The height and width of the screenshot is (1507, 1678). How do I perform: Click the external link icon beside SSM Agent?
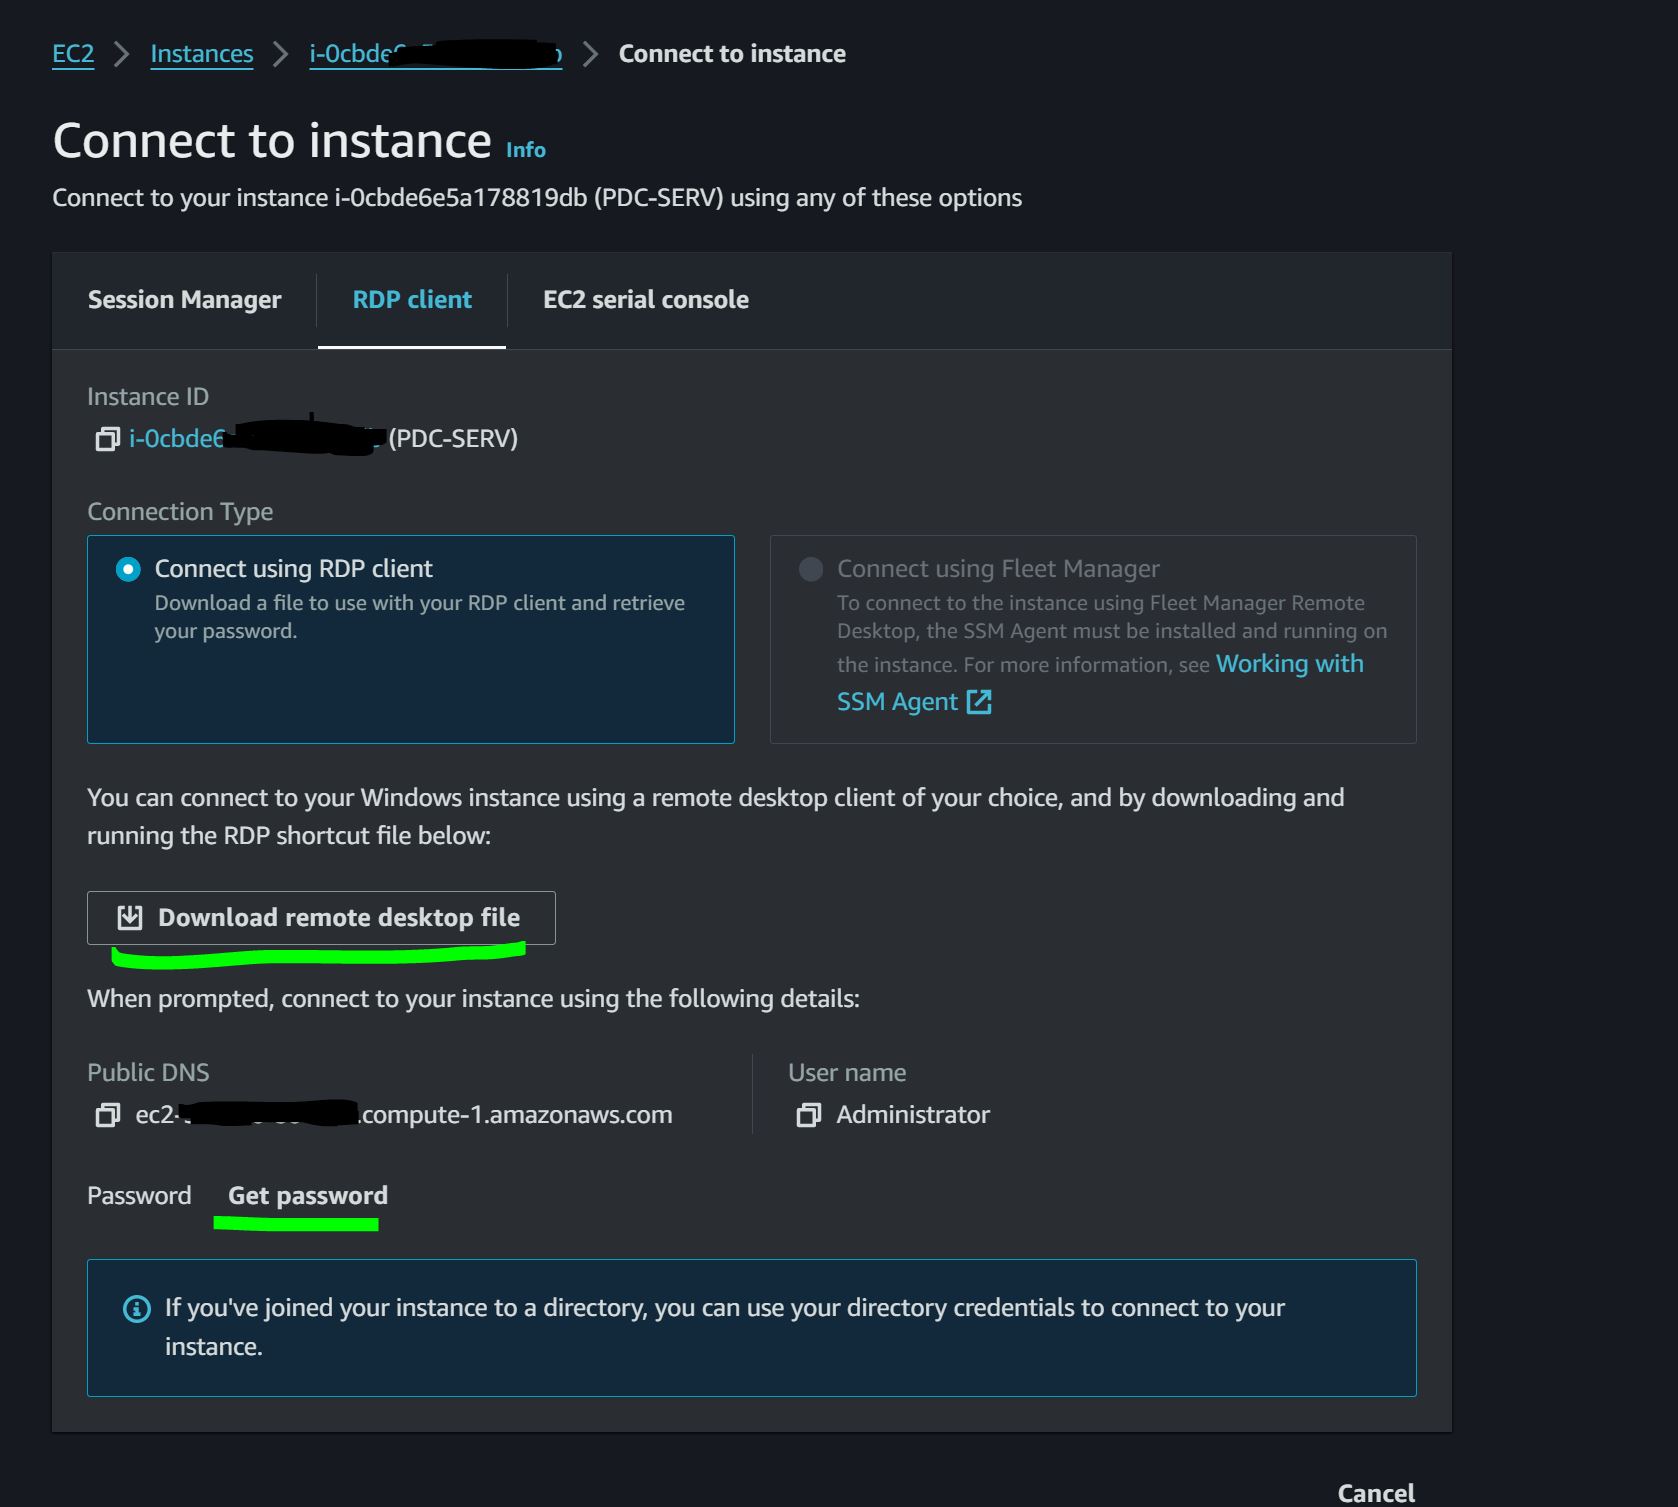click(979, 702)
